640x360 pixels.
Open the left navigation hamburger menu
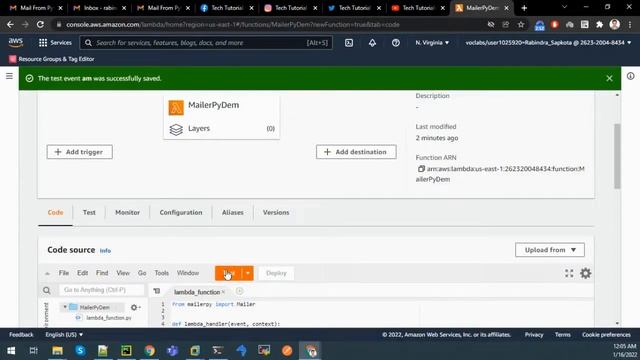pos(9,76)
